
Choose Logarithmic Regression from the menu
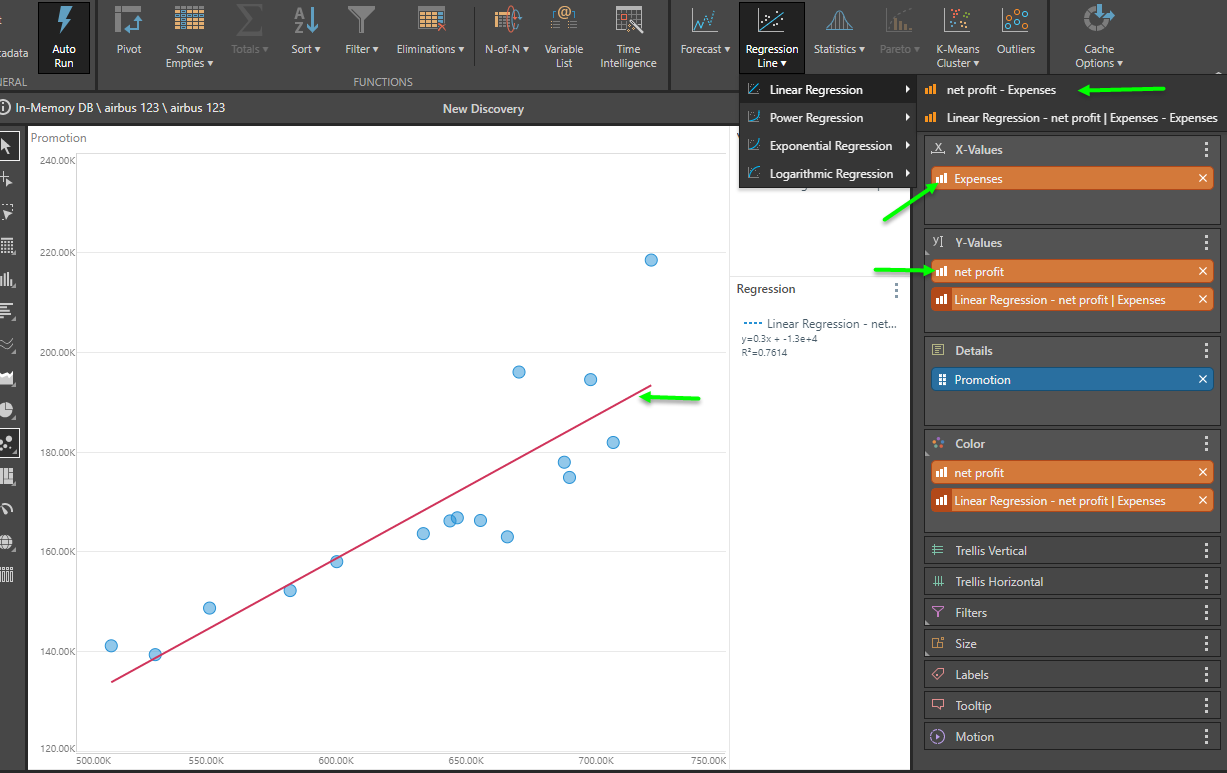(830, 174)
